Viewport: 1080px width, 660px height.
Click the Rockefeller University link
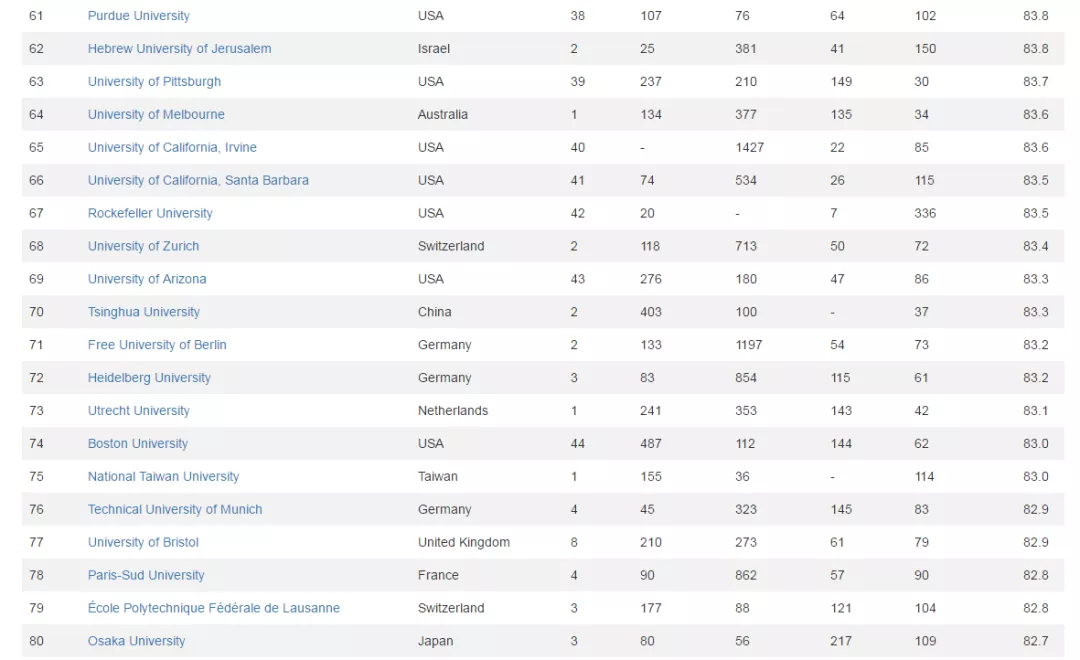(x=150, y=214)
